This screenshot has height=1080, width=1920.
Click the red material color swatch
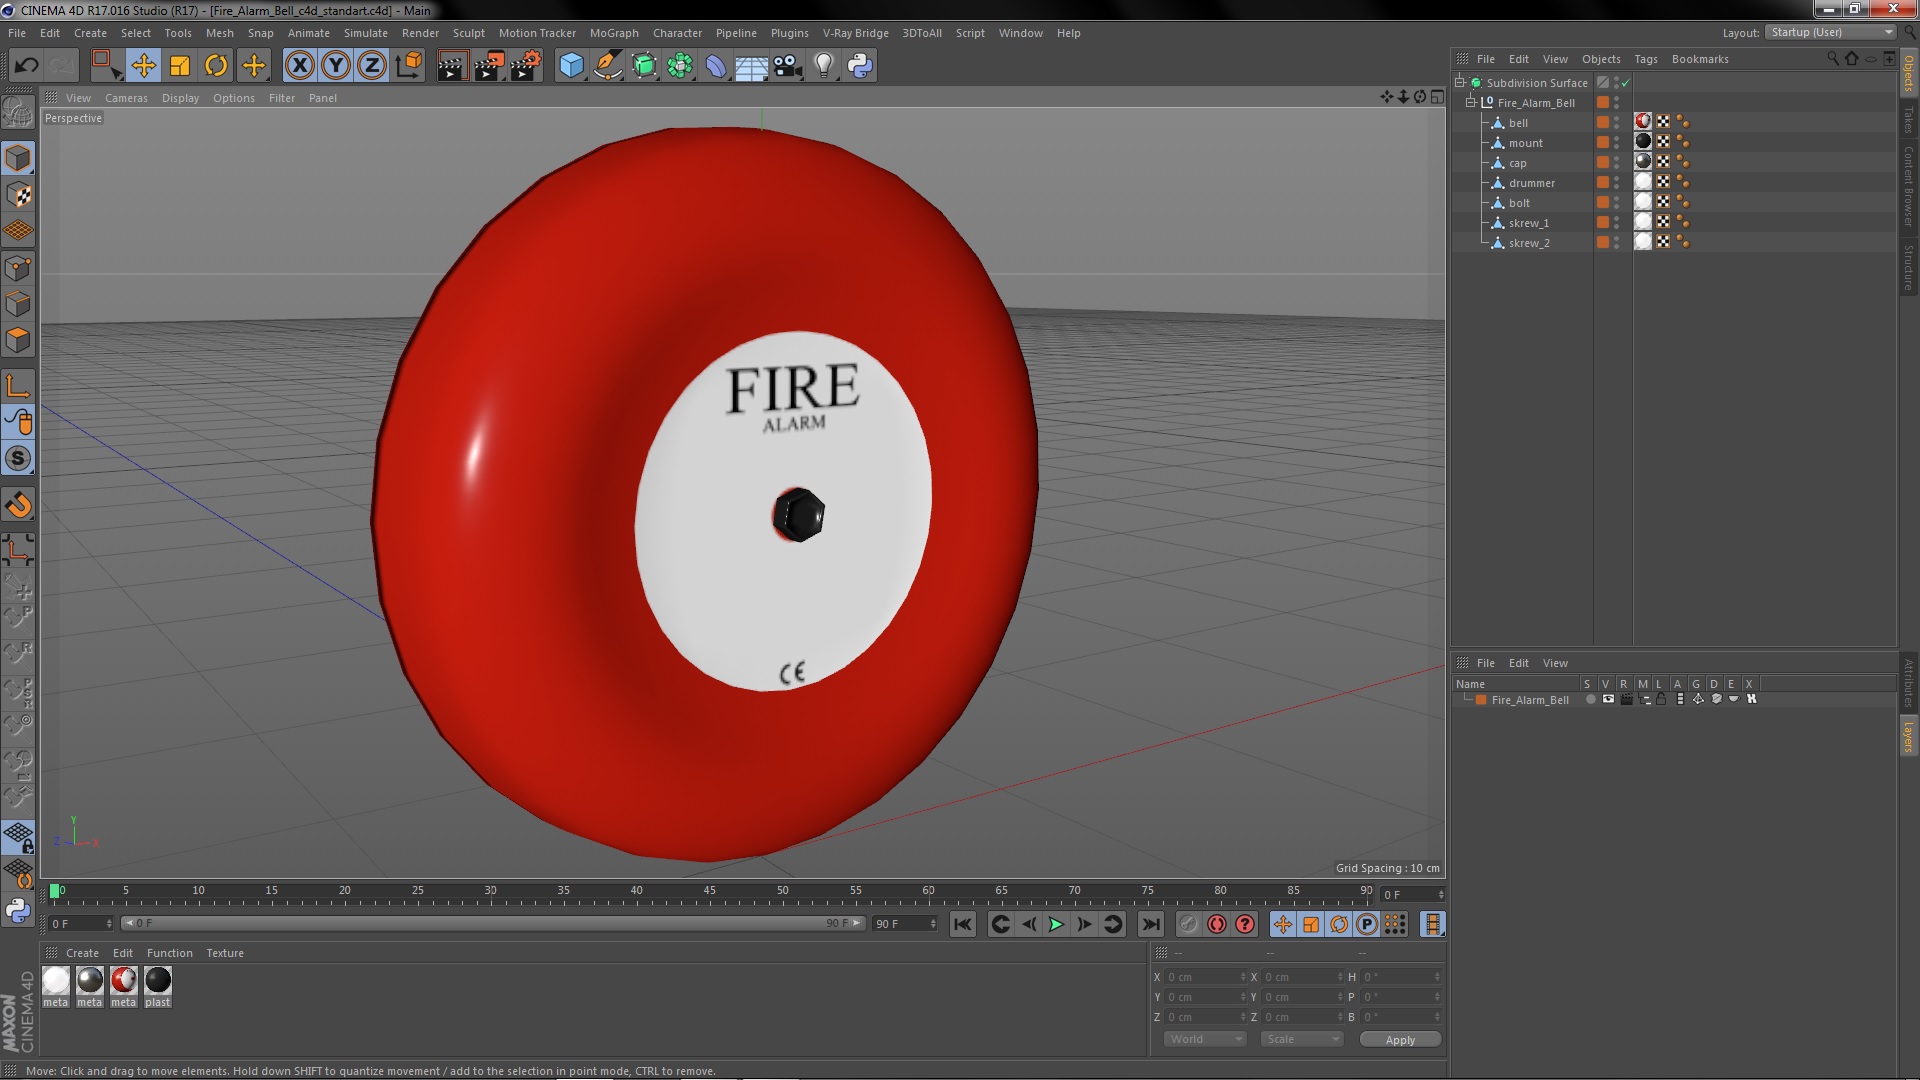tap(123, 980)
